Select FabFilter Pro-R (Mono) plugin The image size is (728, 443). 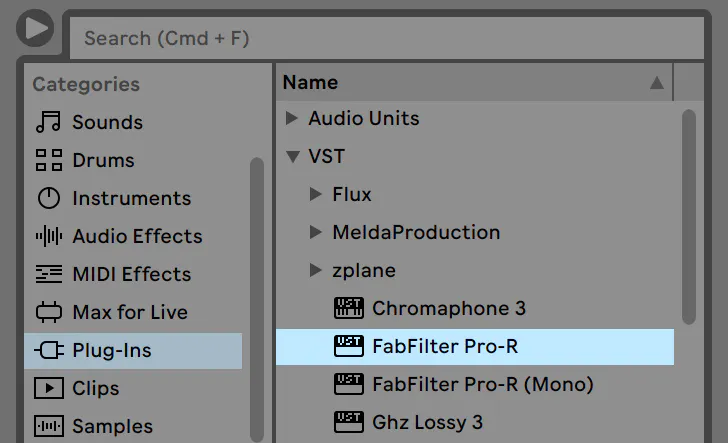[482, 384]
